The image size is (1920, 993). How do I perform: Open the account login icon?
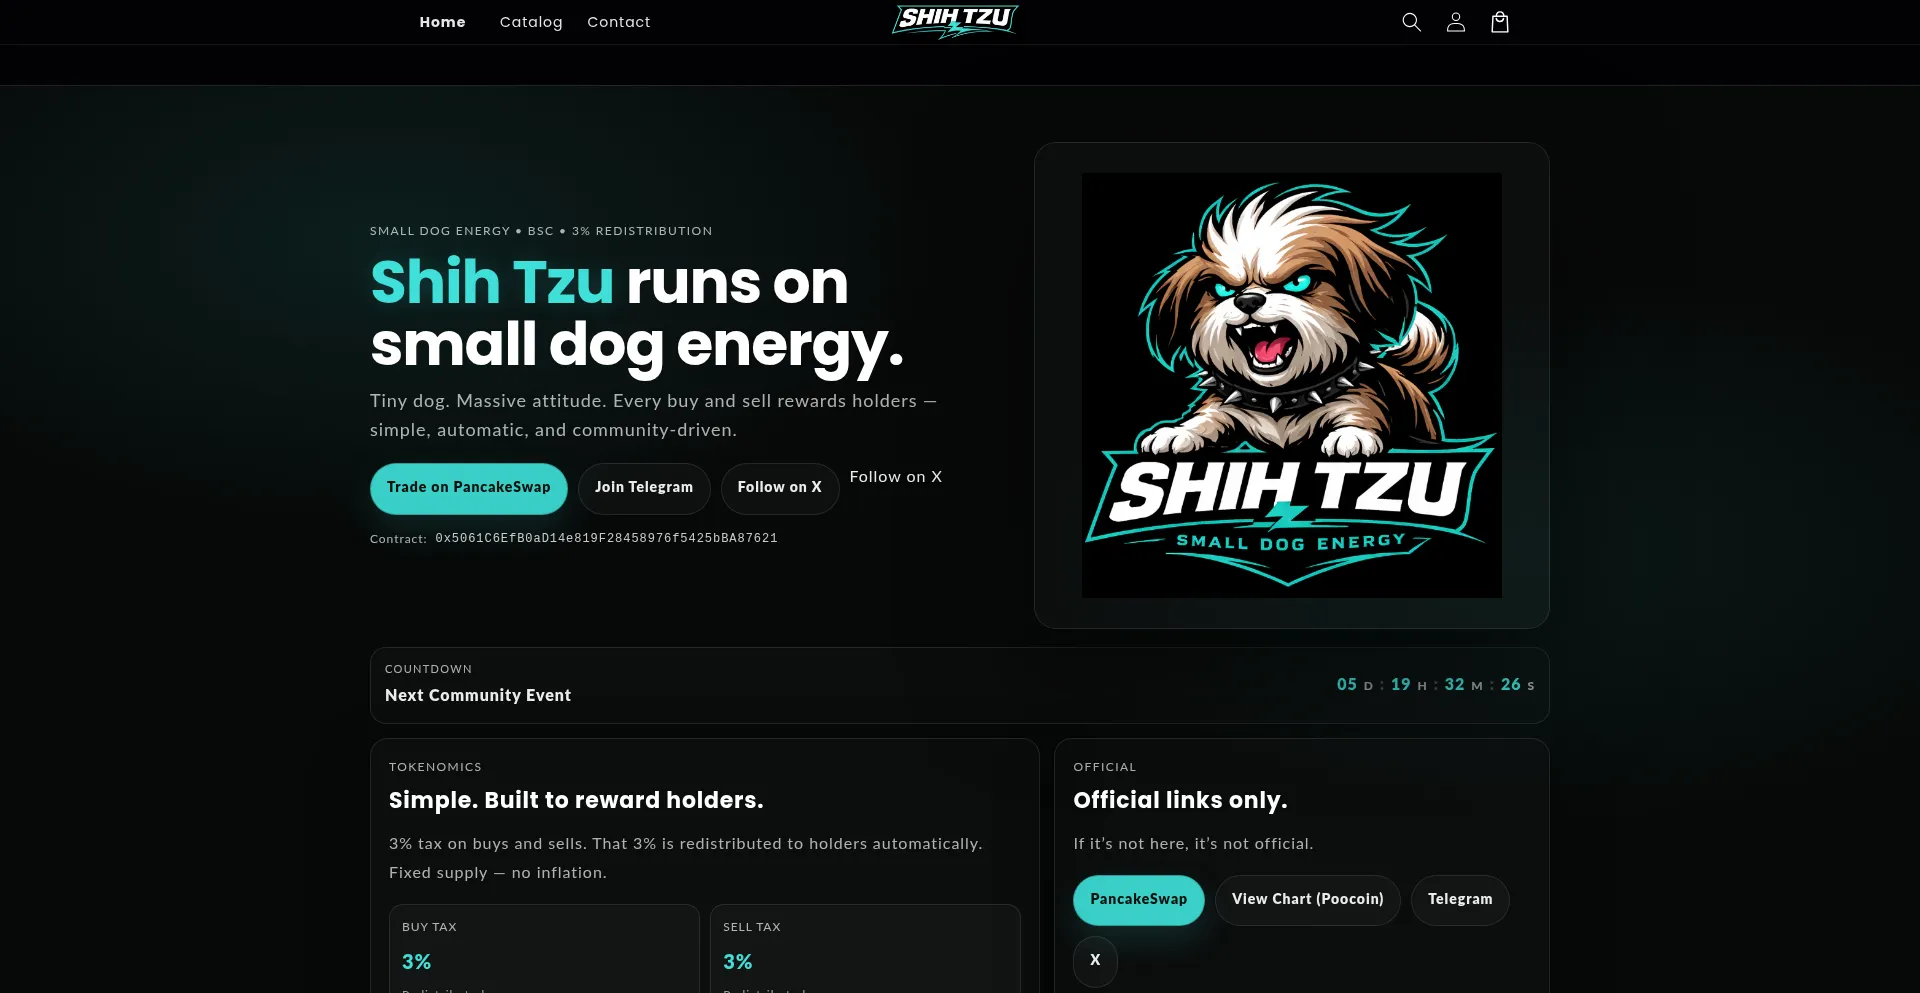1455,22
